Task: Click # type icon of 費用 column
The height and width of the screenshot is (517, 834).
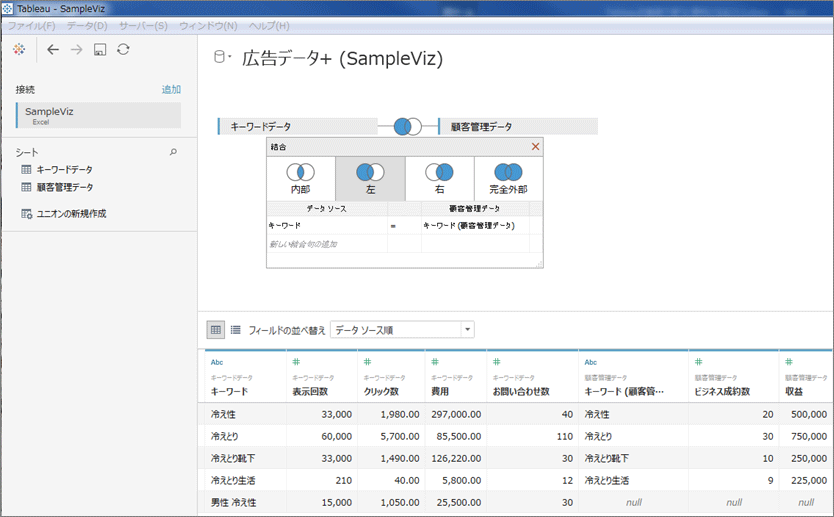Action: (x=435, y=362)
